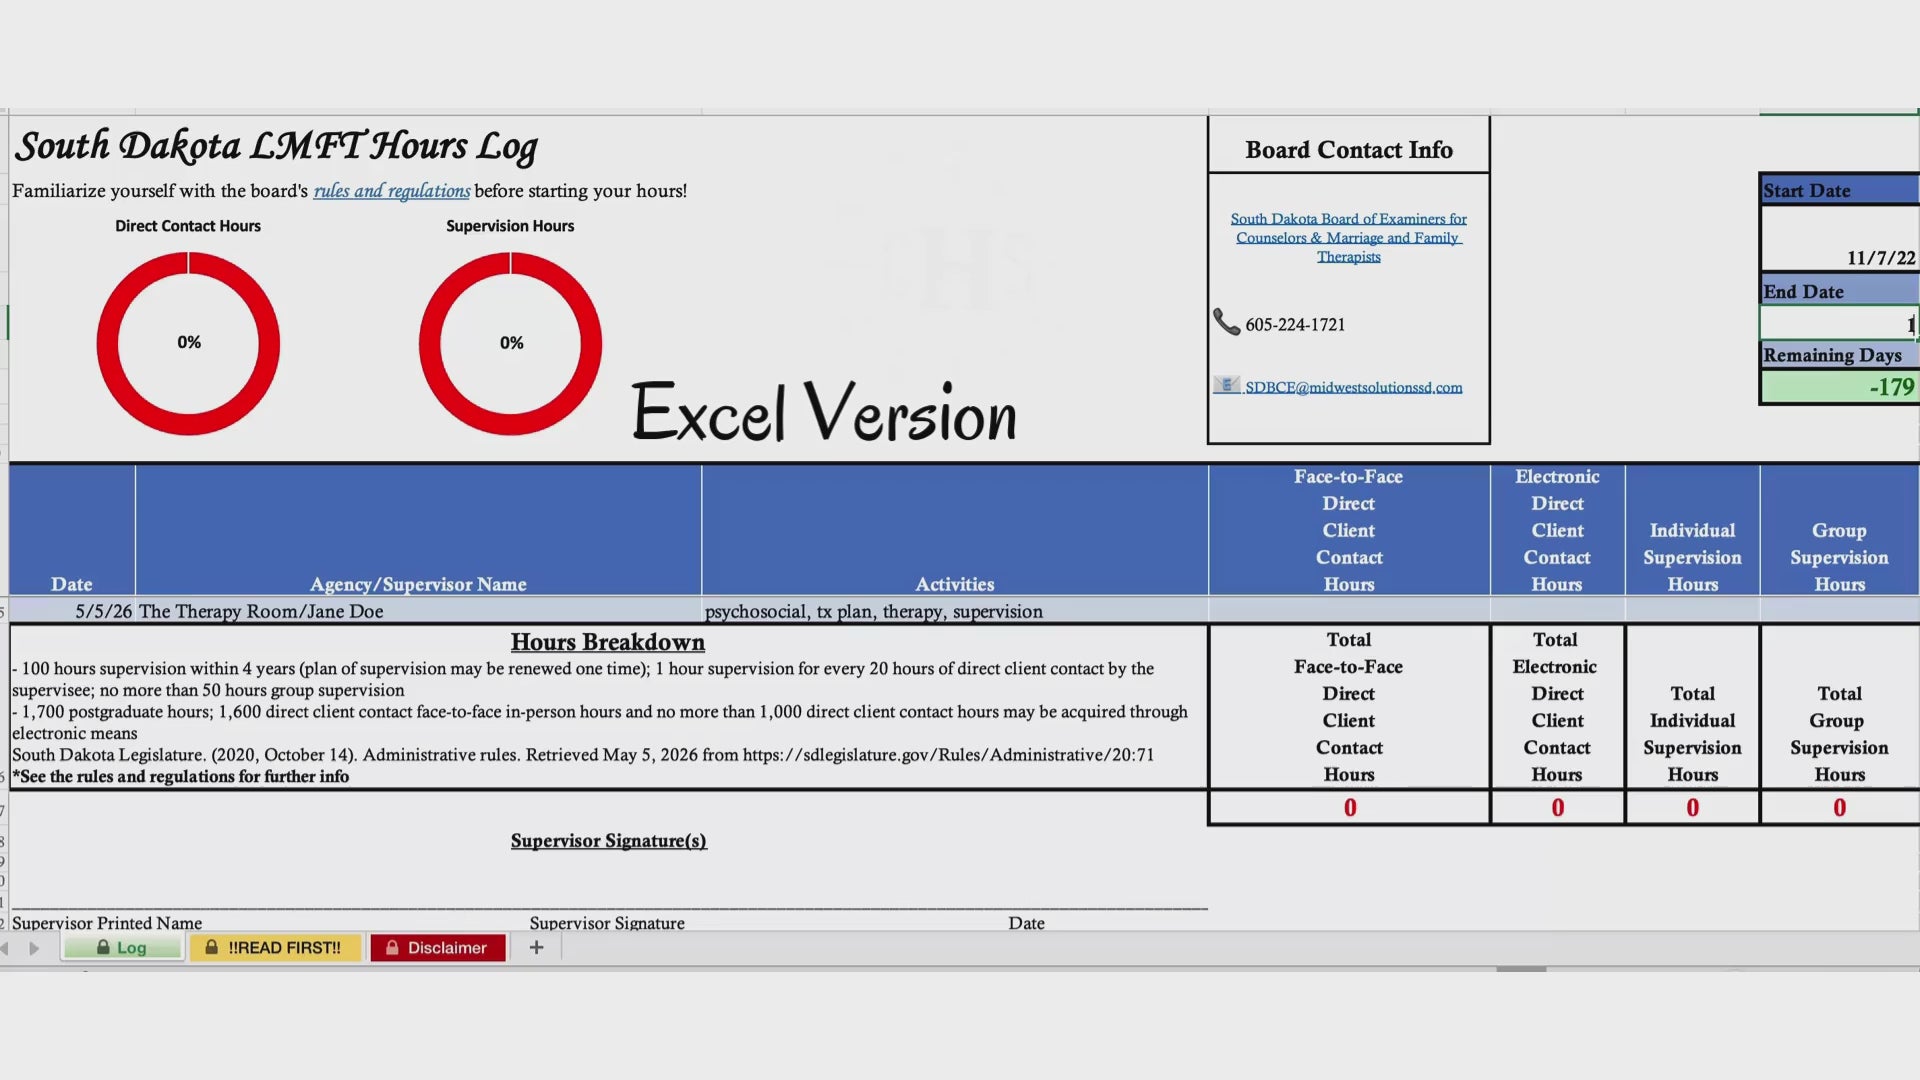Switch to the !!READ FIRST!! sheet tab
The height and width of the screenshot is (1080, 1920).
click(275, 947)
